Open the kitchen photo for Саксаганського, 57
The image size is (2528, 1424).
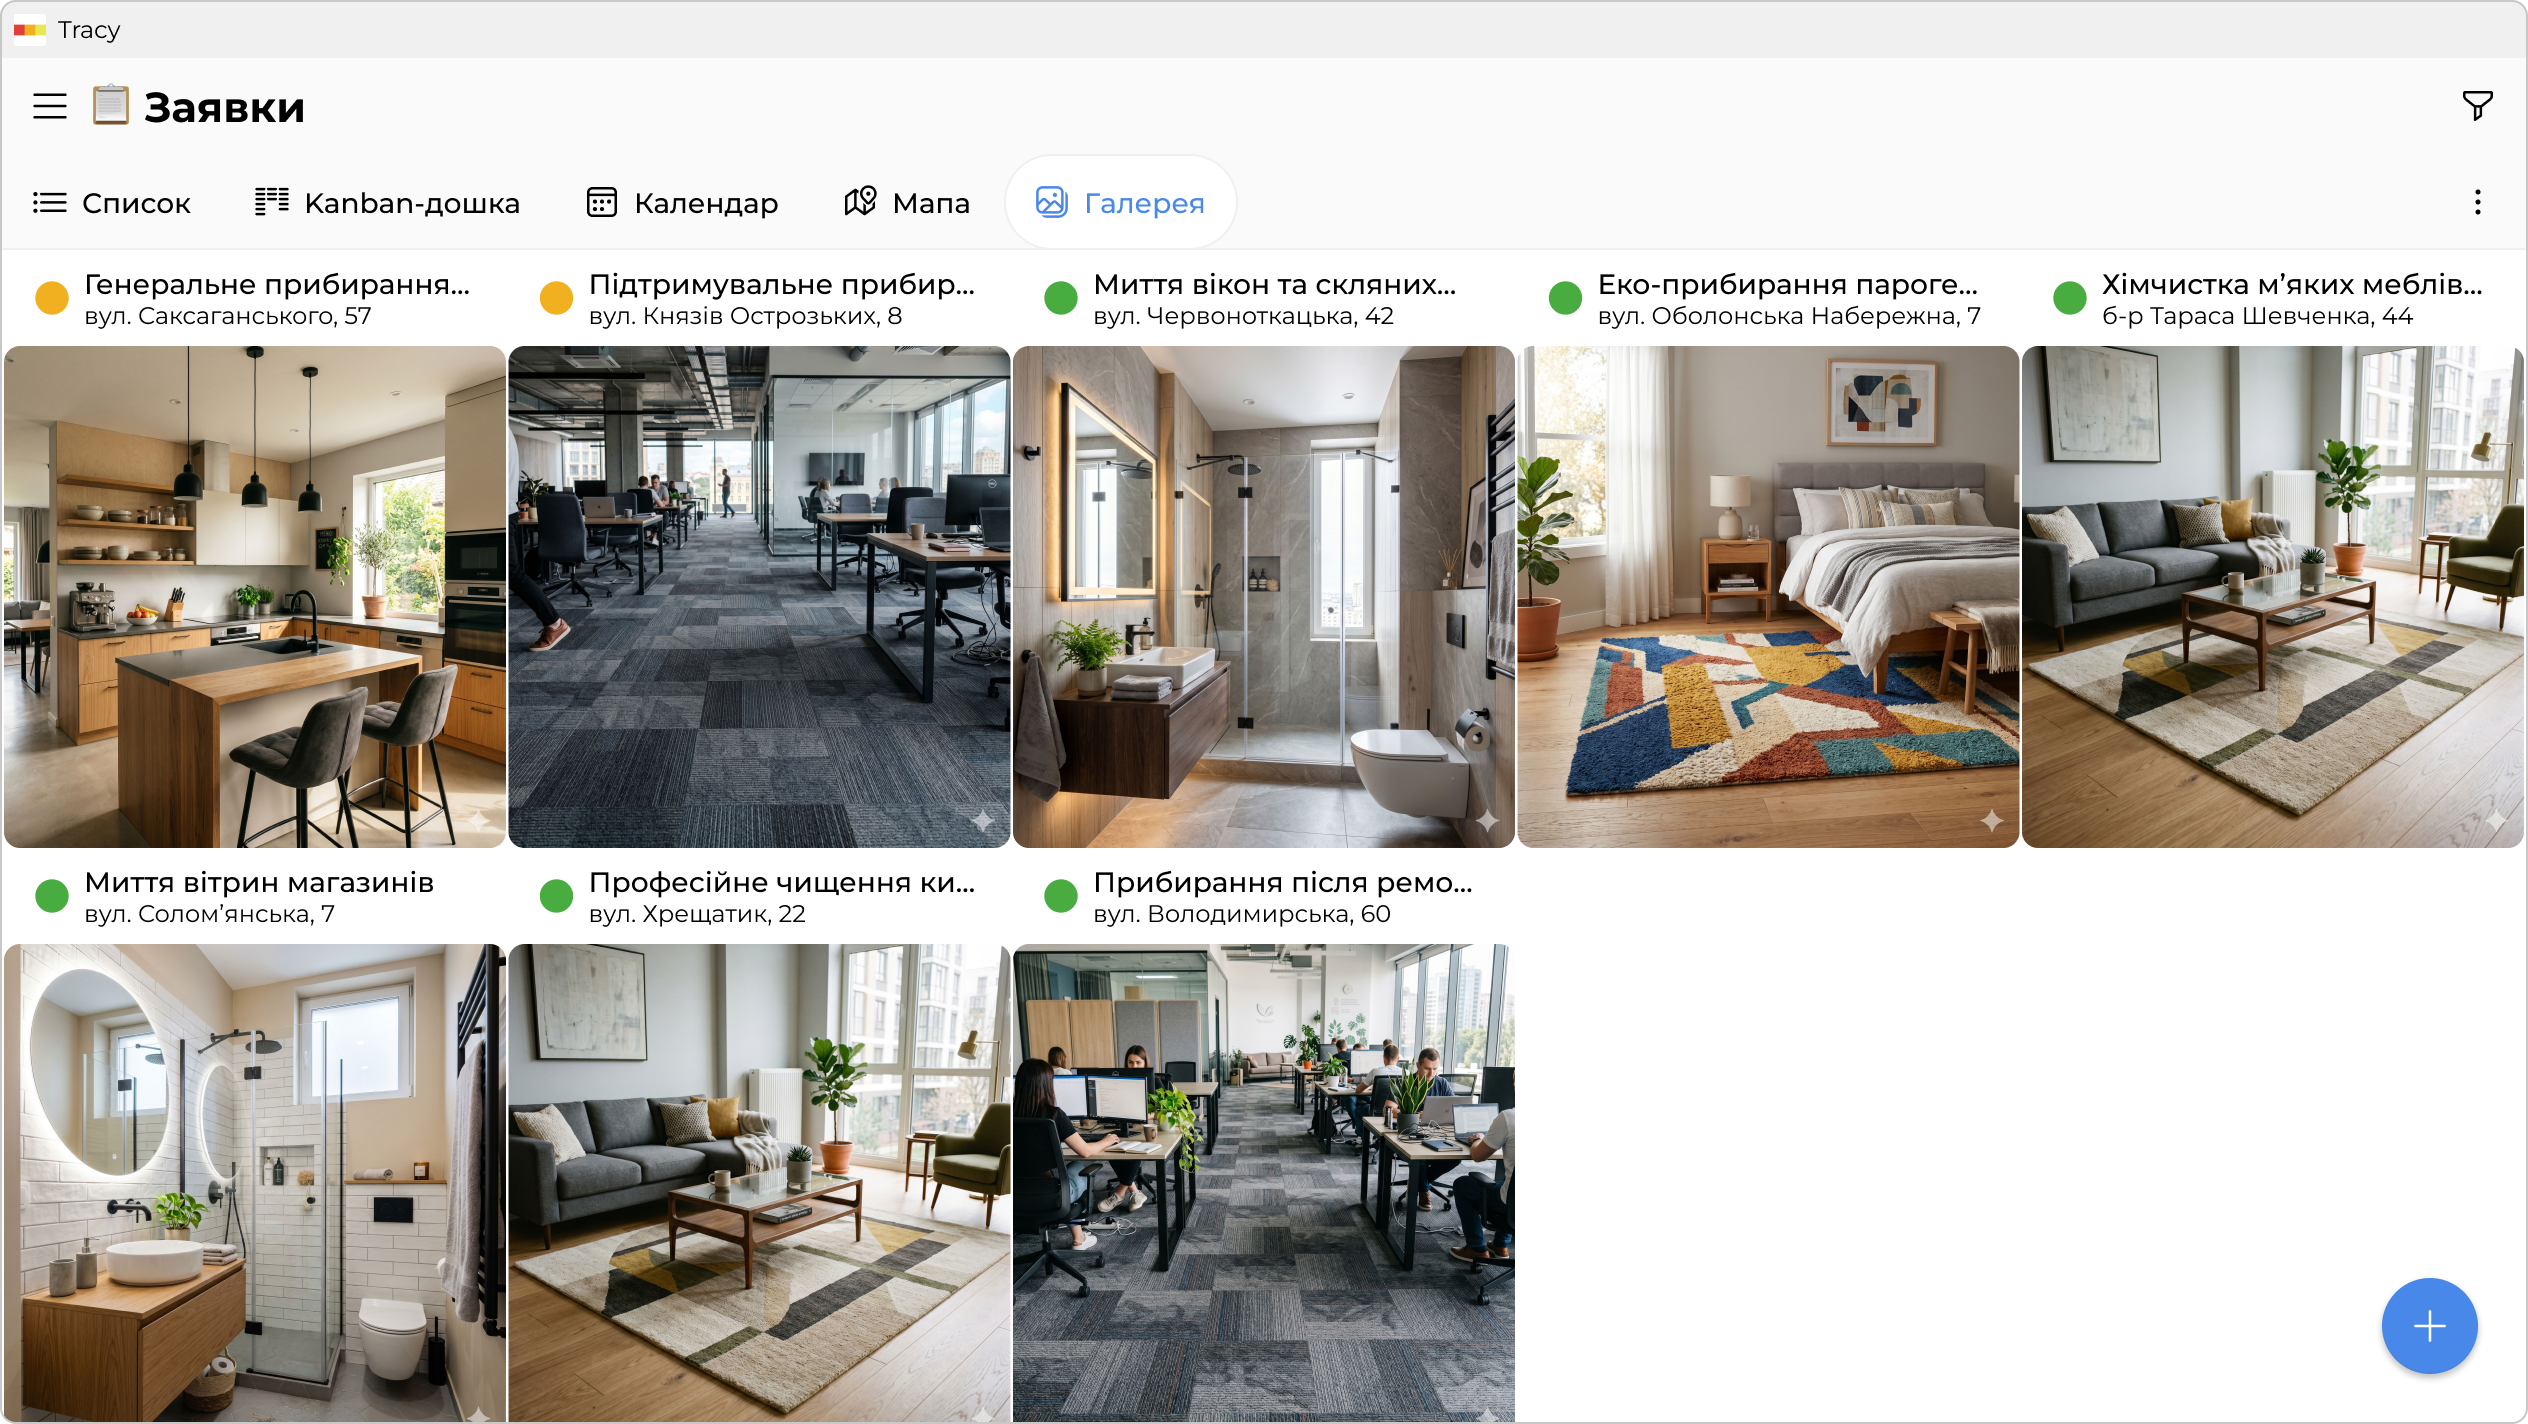[x=255, y=597]
